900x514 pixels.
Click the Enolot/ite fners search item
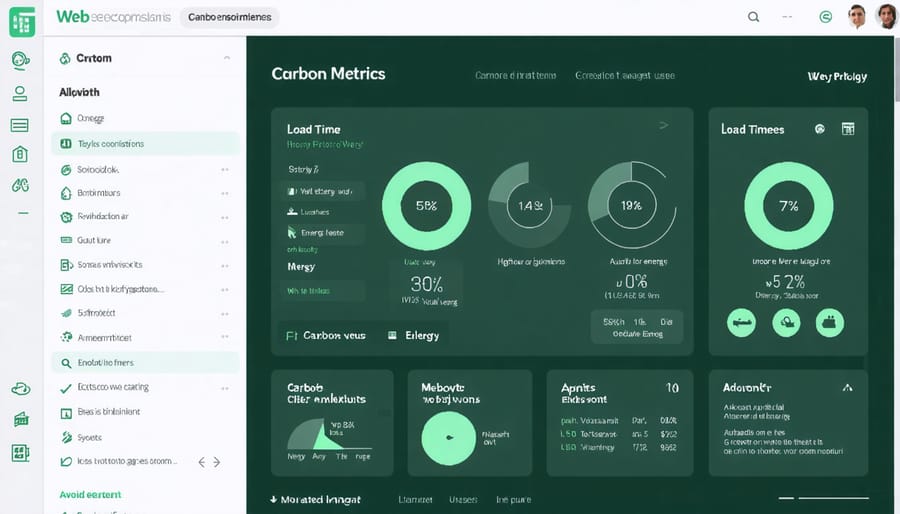pyautogui.click(x=145, y=363)
